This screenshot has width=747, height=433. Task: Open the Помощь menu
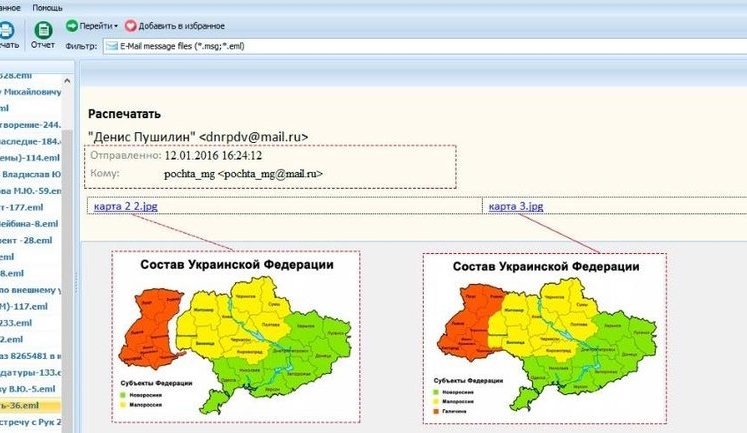47,8
